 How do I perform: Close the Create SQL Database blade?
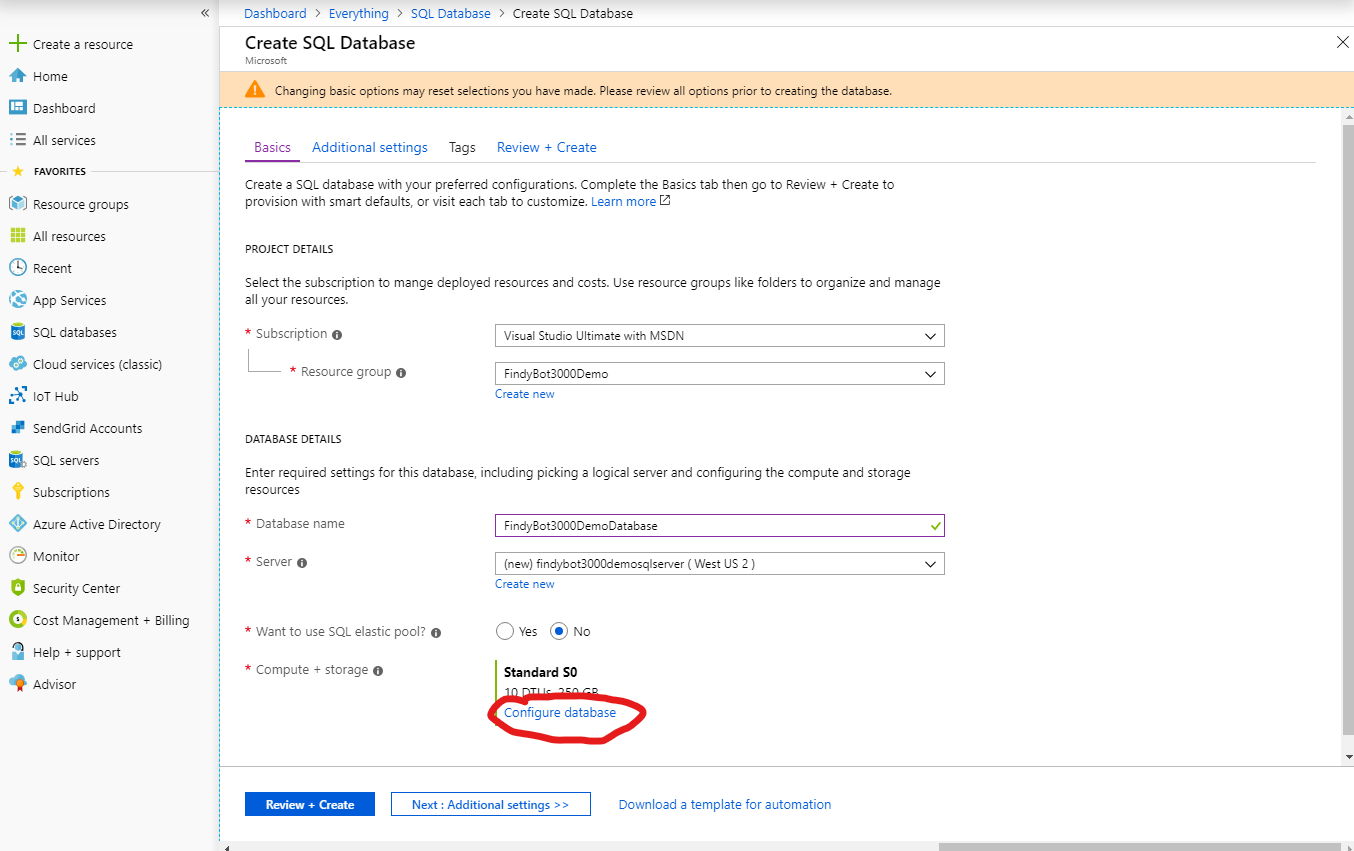click(x=1343, y=42)
